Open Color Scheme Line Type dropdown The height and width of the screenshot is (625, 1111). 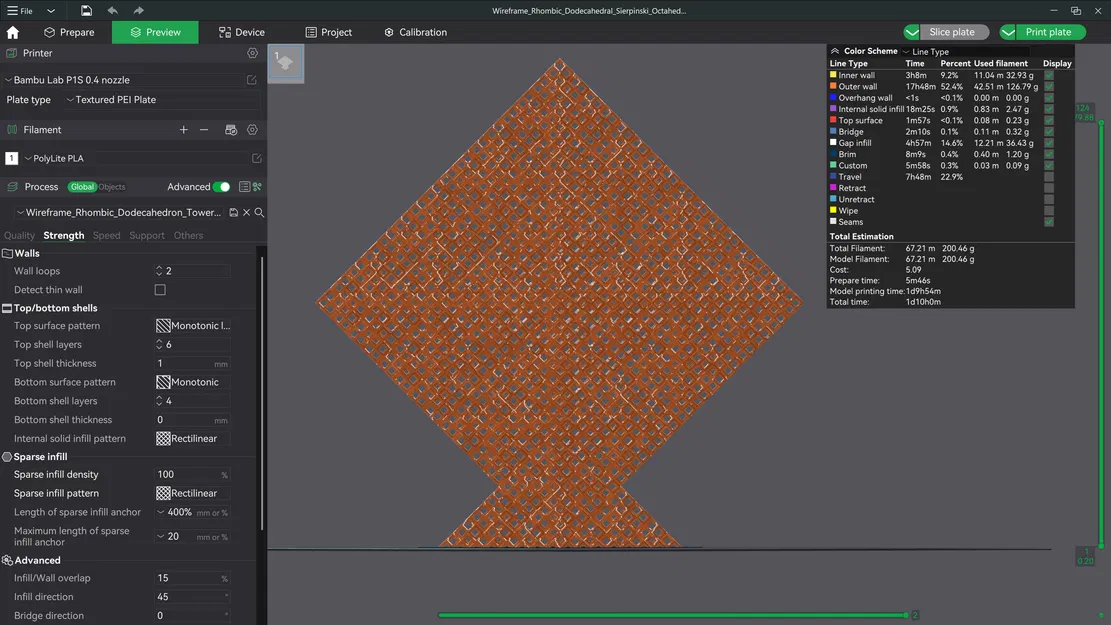tap(906, 52)
